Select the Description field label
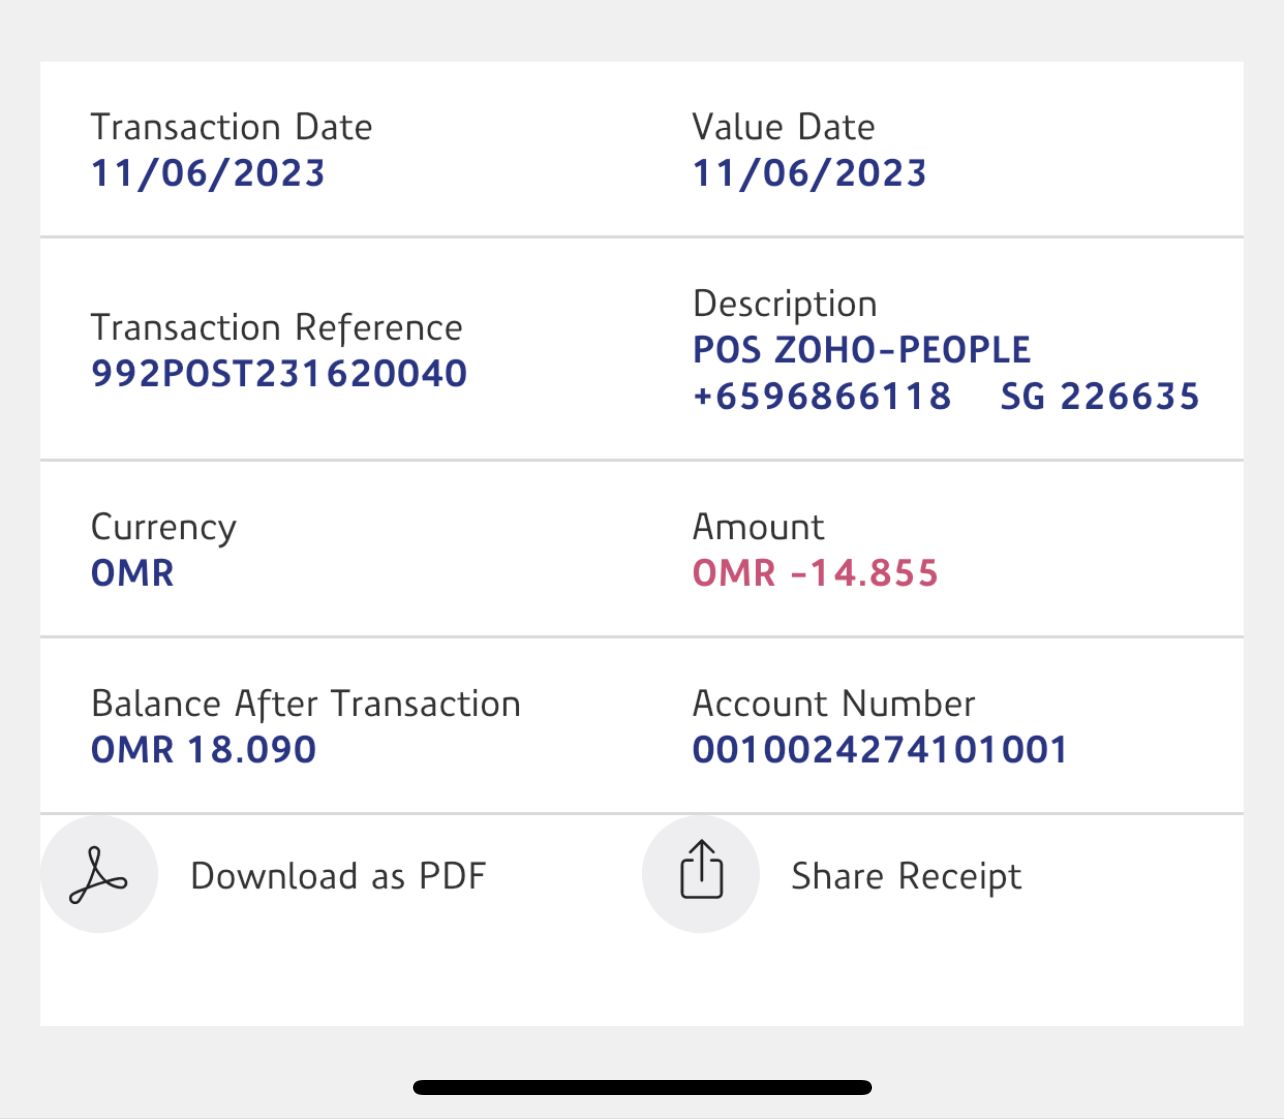Image resolution: width=1284 pixels, height=1119 pixels. tap(785, 304)
